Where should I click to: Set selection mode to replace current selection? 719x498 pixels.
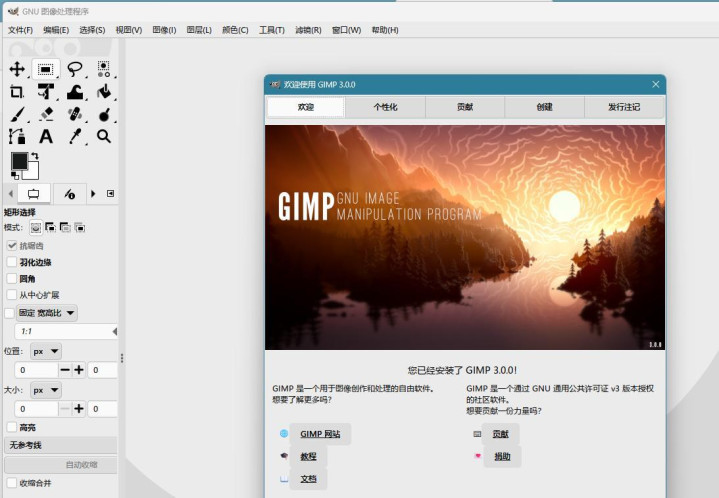(x=36, y=227)
